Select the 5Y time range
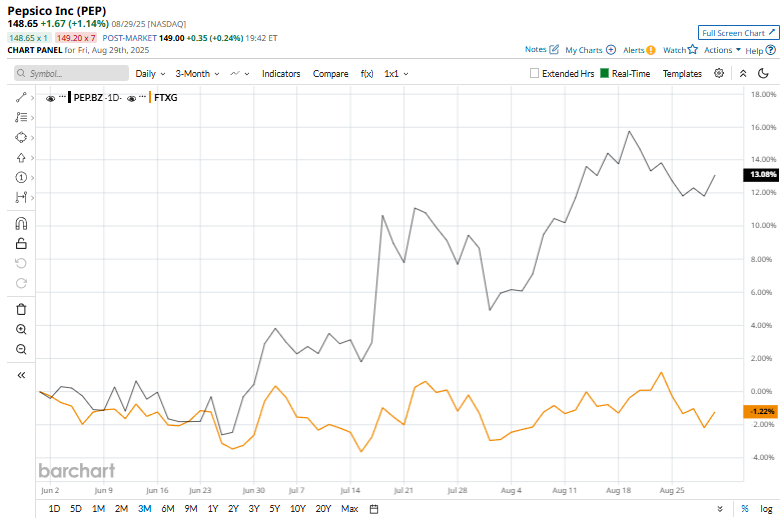Viewport: 783px width, 530px height. click(x=275, y=509)
